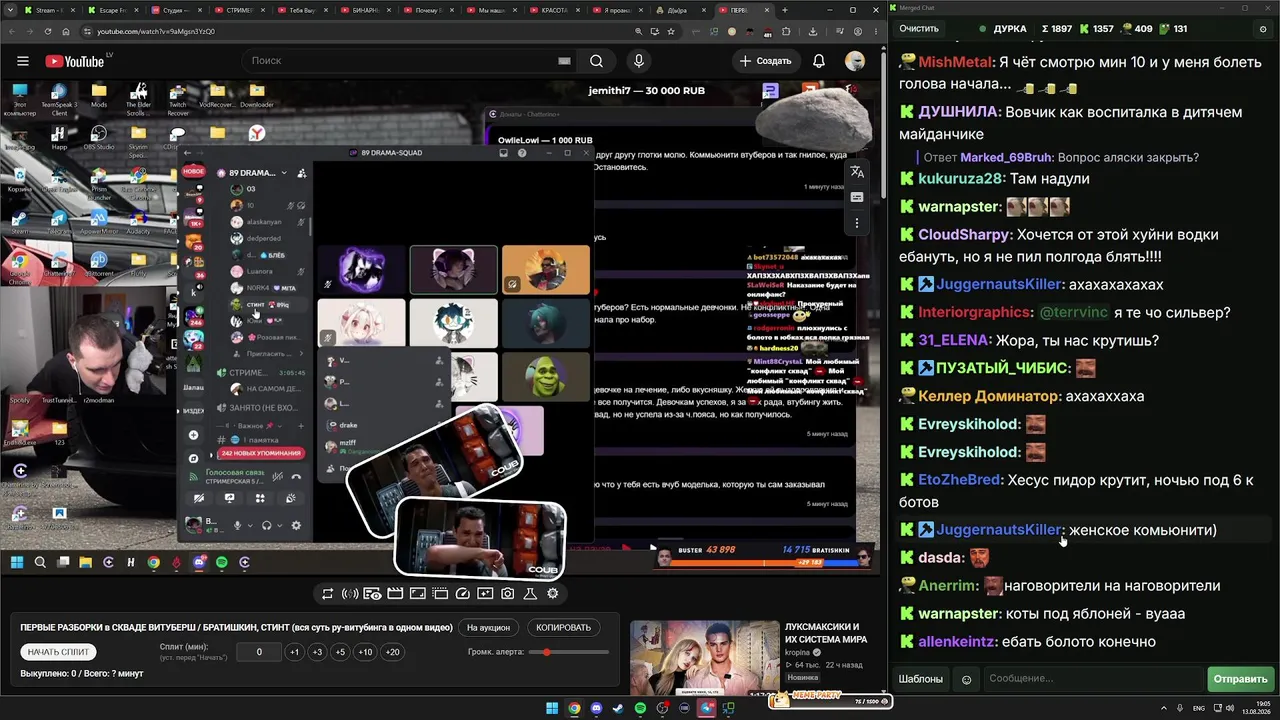Open the browser extensions puzzle icon

(786, 31)
